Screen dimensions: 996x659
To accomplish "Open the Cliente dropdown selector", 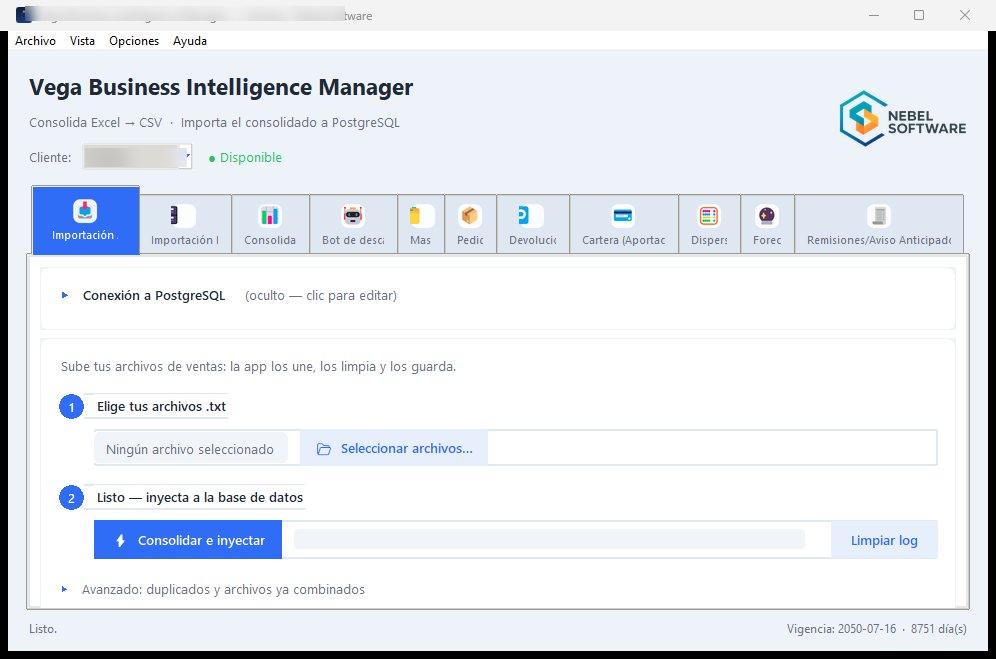I will coord(137,157).
